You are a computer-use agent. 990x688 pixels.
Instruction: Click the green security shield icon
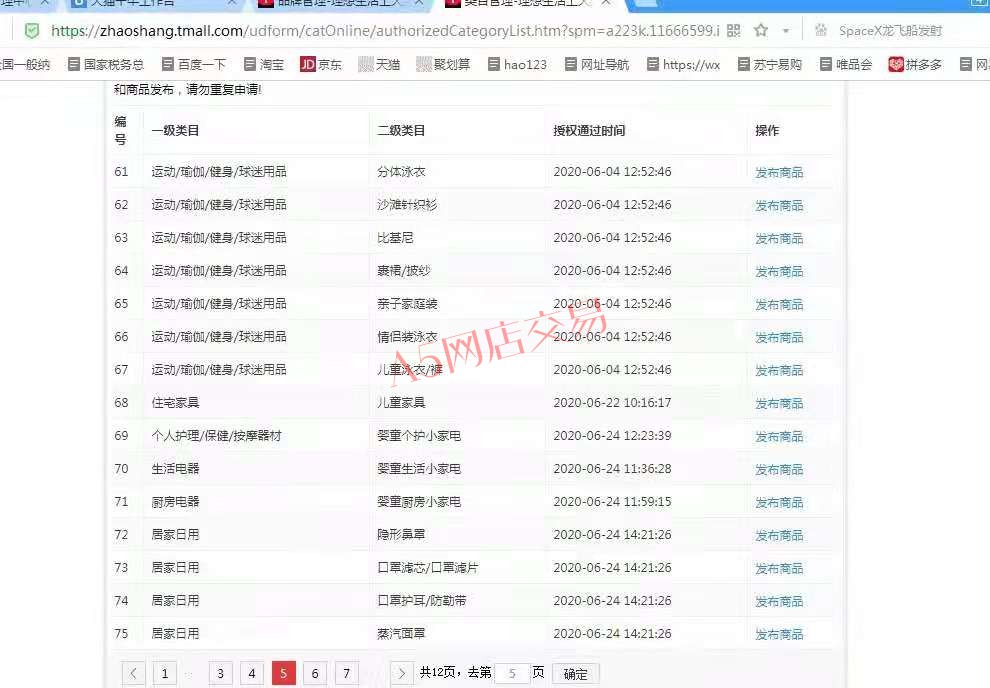click(x=32, y=31)
